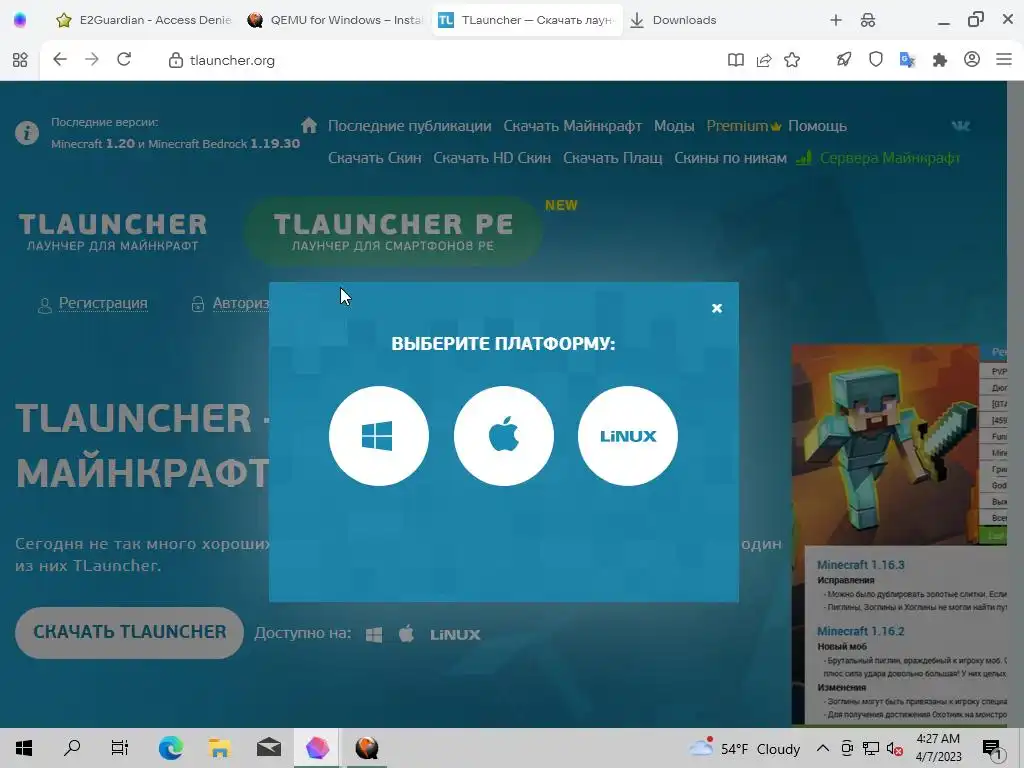Open the Minecraft 1.16.2 changelog heading

click(x=860, y=632)
